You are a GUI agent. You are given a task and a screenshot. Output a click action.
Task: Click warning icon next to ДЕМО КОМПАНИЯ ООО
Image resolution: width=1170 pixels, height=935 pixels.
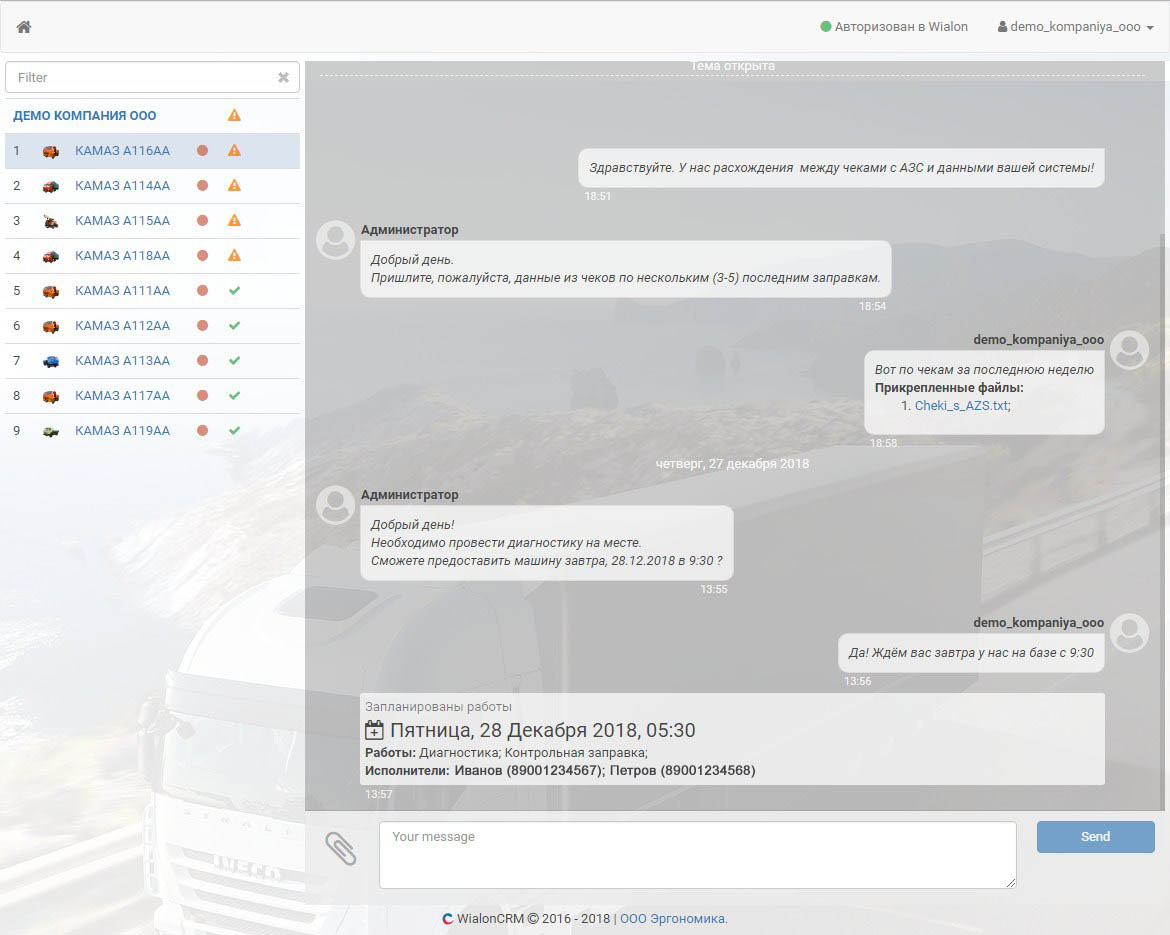tap(234, 116)
